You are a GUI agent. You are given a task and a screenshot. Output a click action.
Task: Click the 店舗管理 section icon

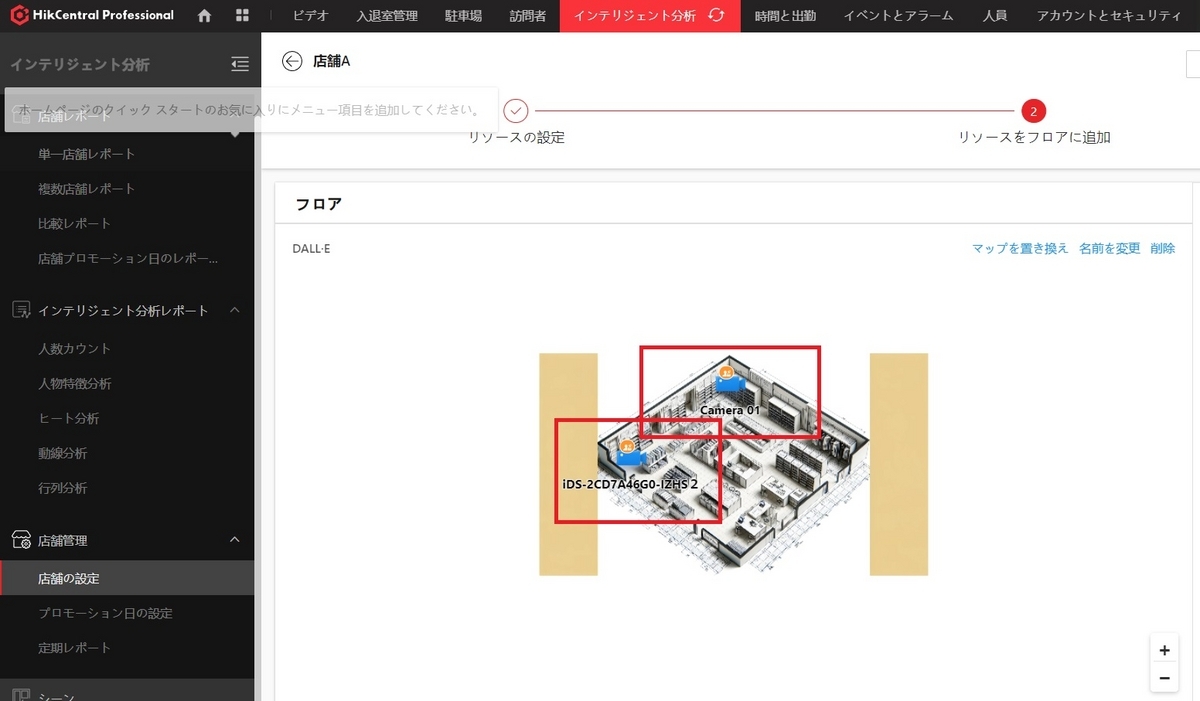point(21,540)
